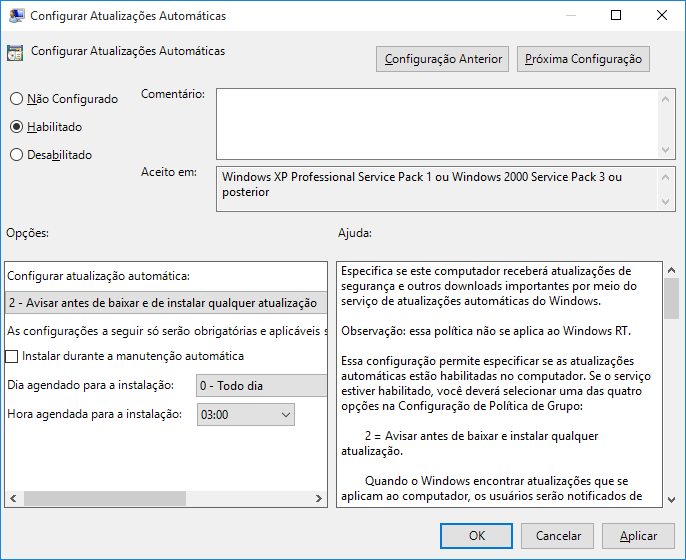This screenshot has width=686, height=560.
Task: Click the policy icon in the title bar
Action: coord(16,16)
